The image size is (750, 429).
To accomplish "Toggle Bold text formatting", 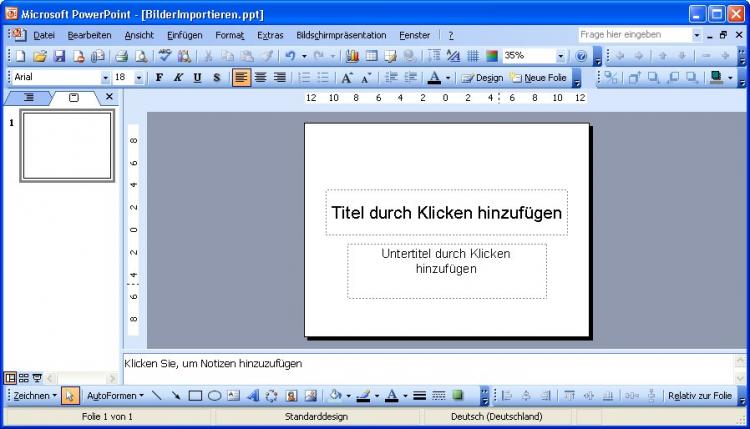I will coord(159,78).
